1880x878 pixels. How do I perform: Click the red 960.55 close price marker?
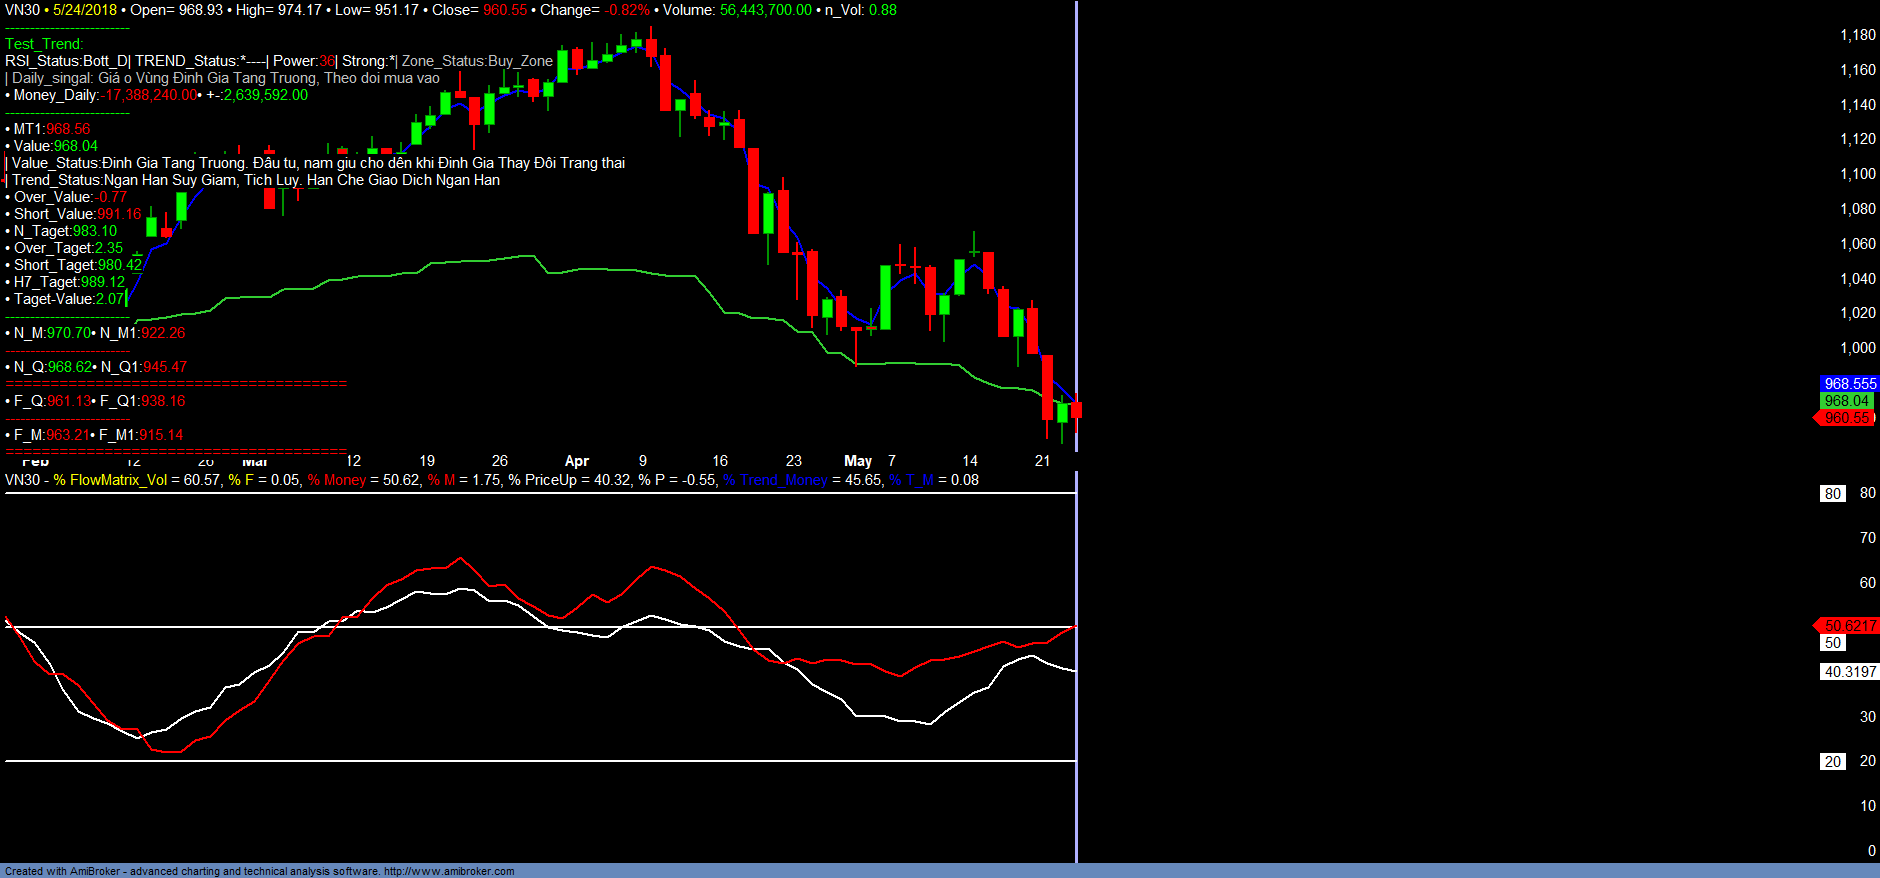tap(1846, 418)
